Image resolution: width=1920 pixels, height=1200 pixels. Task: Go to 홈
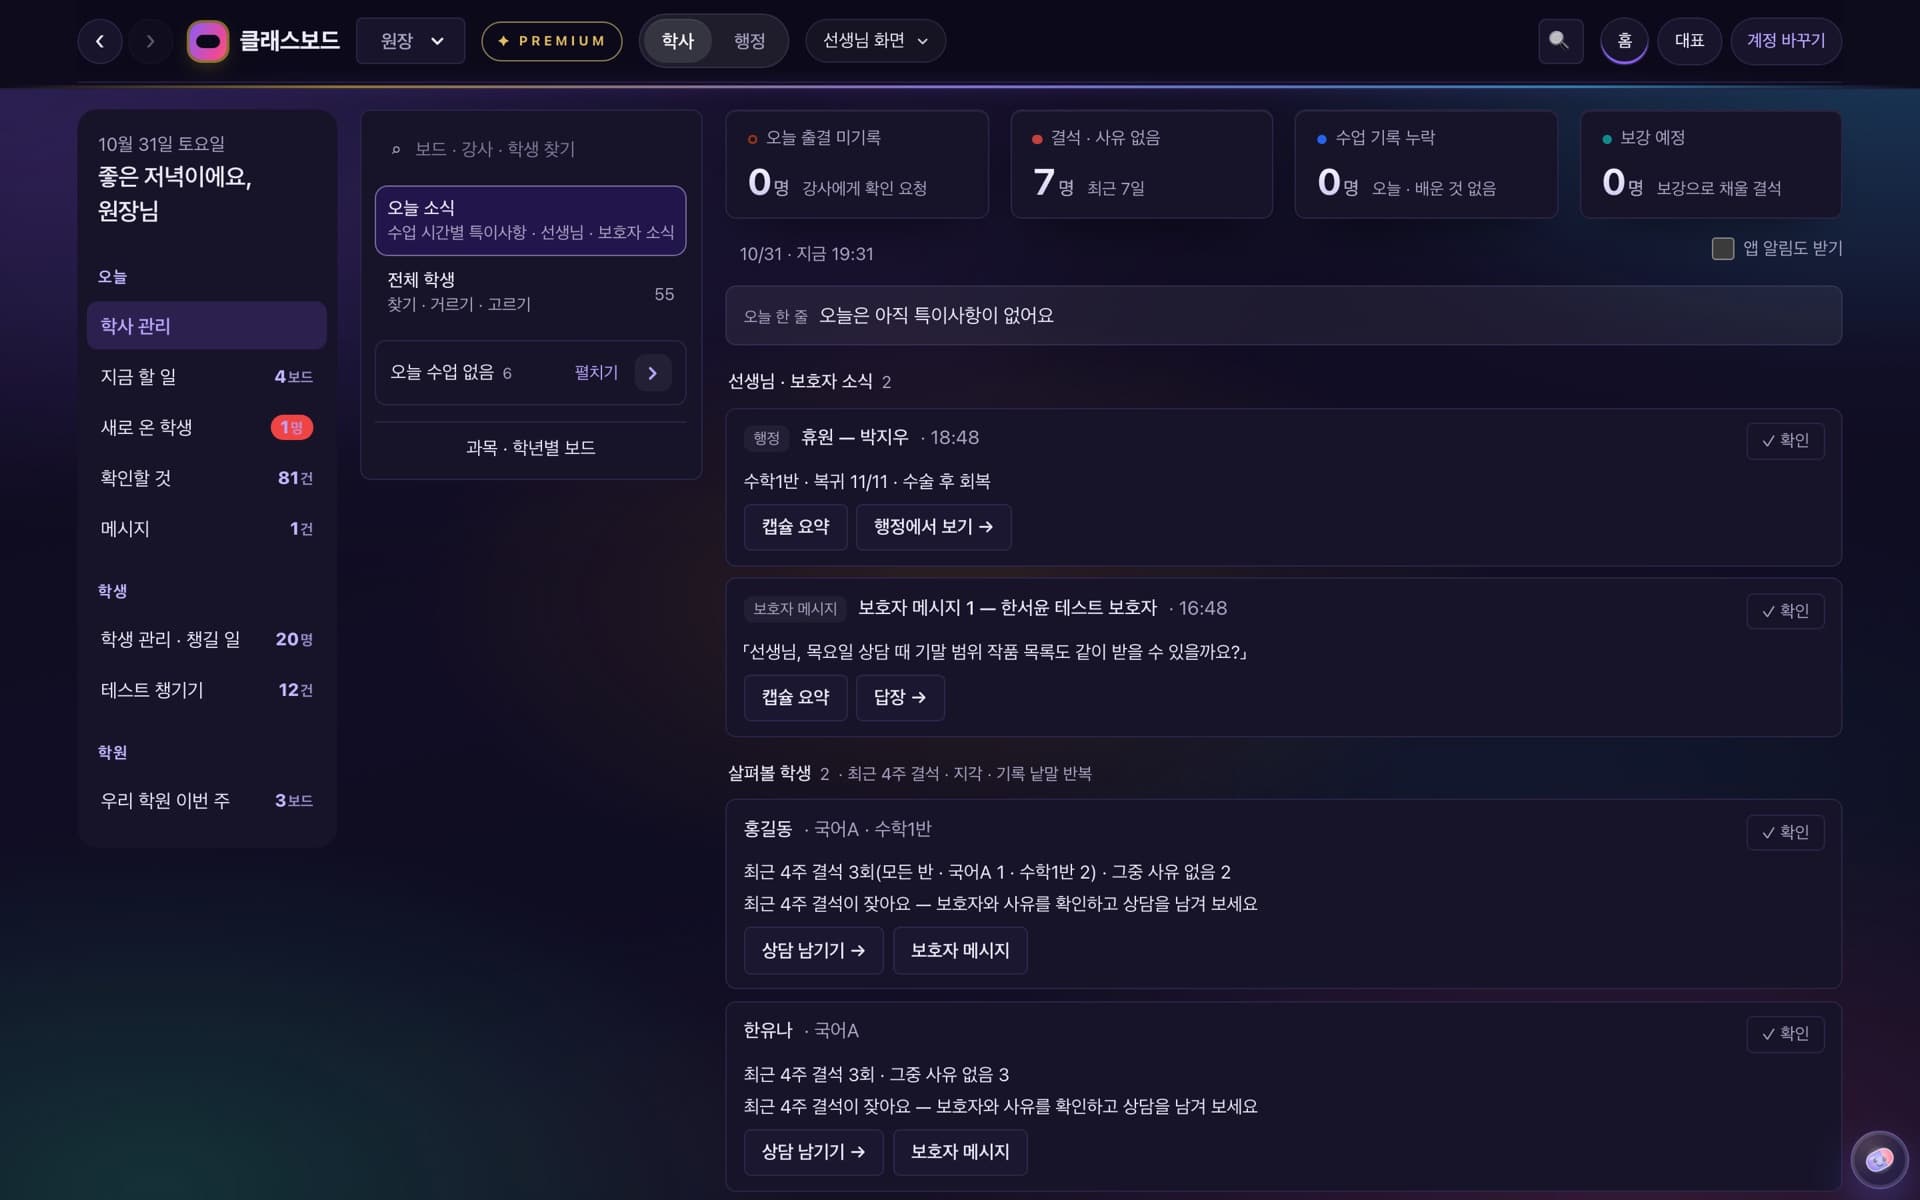click(x=1624, y=41)
